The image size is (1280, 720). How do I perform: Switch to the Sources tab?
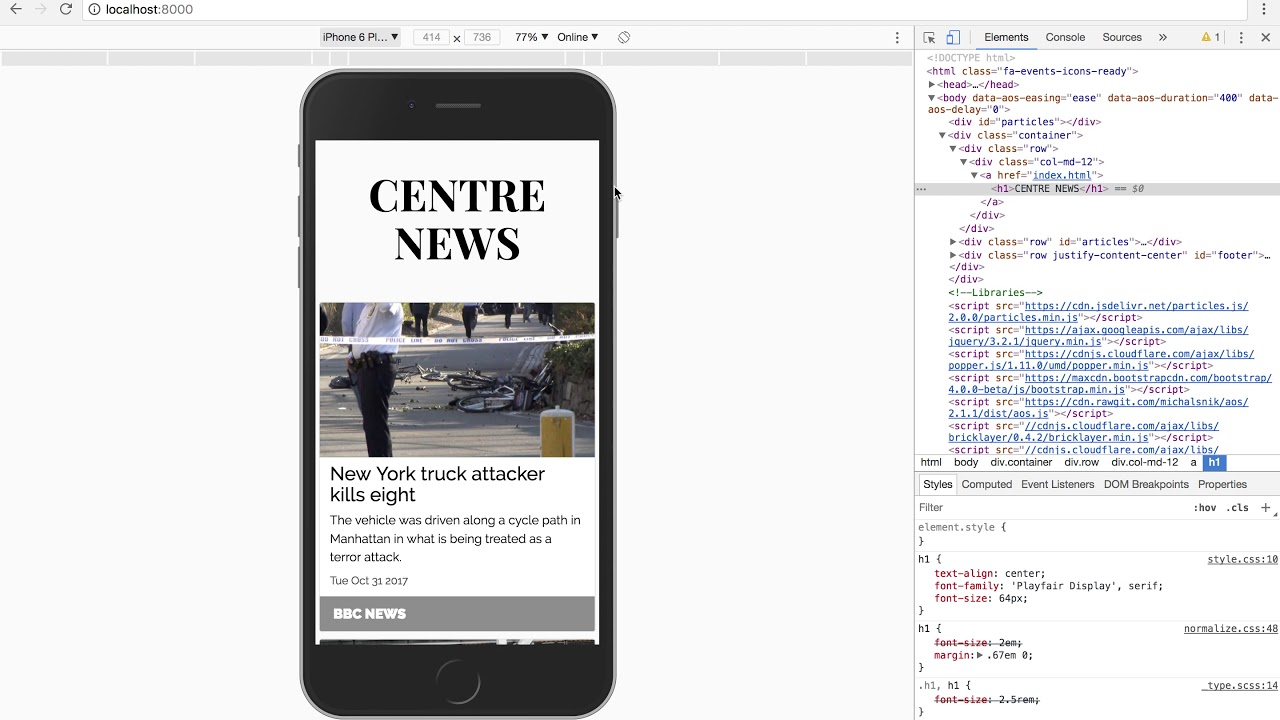[x=1122, y=37]
